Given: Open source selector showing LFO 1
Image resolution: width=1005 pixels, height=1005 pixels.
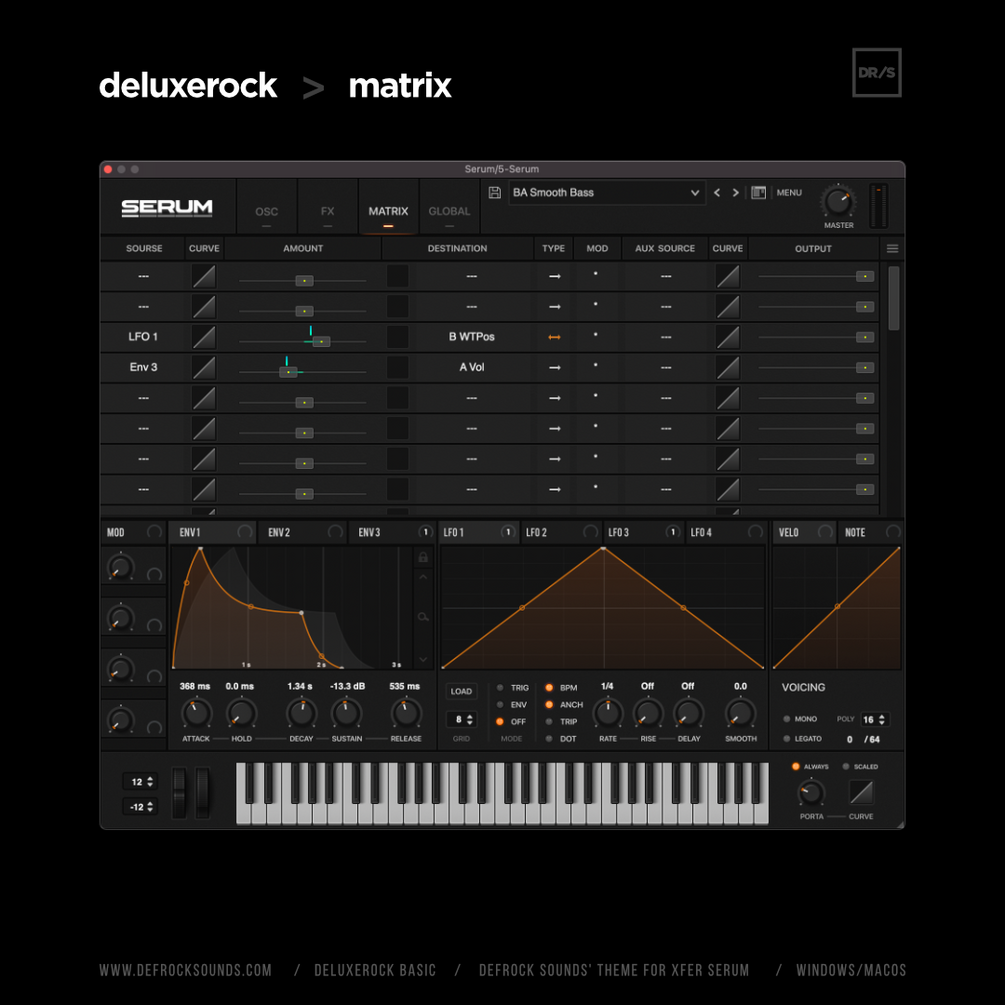Looking at the screenshot, I should 143,337.
